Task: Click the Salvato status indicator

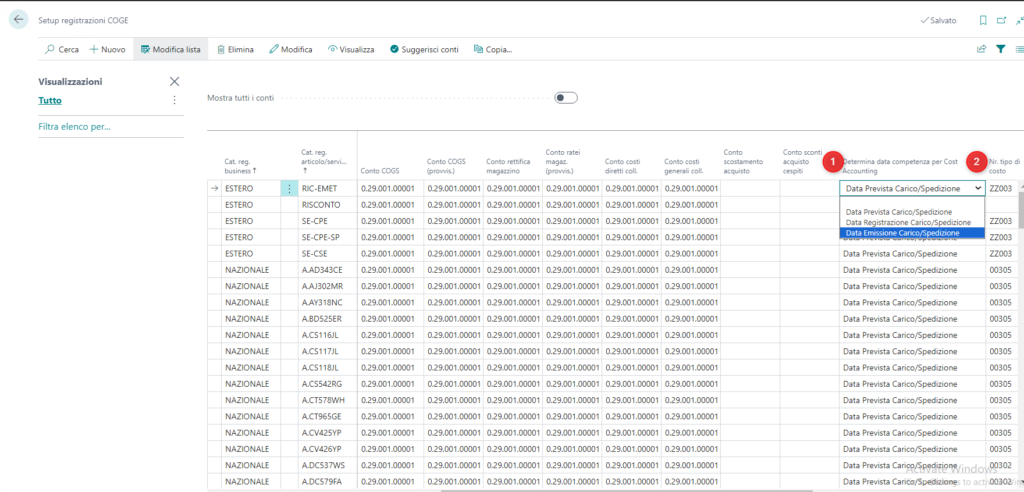Action: (x=938, y=20)
